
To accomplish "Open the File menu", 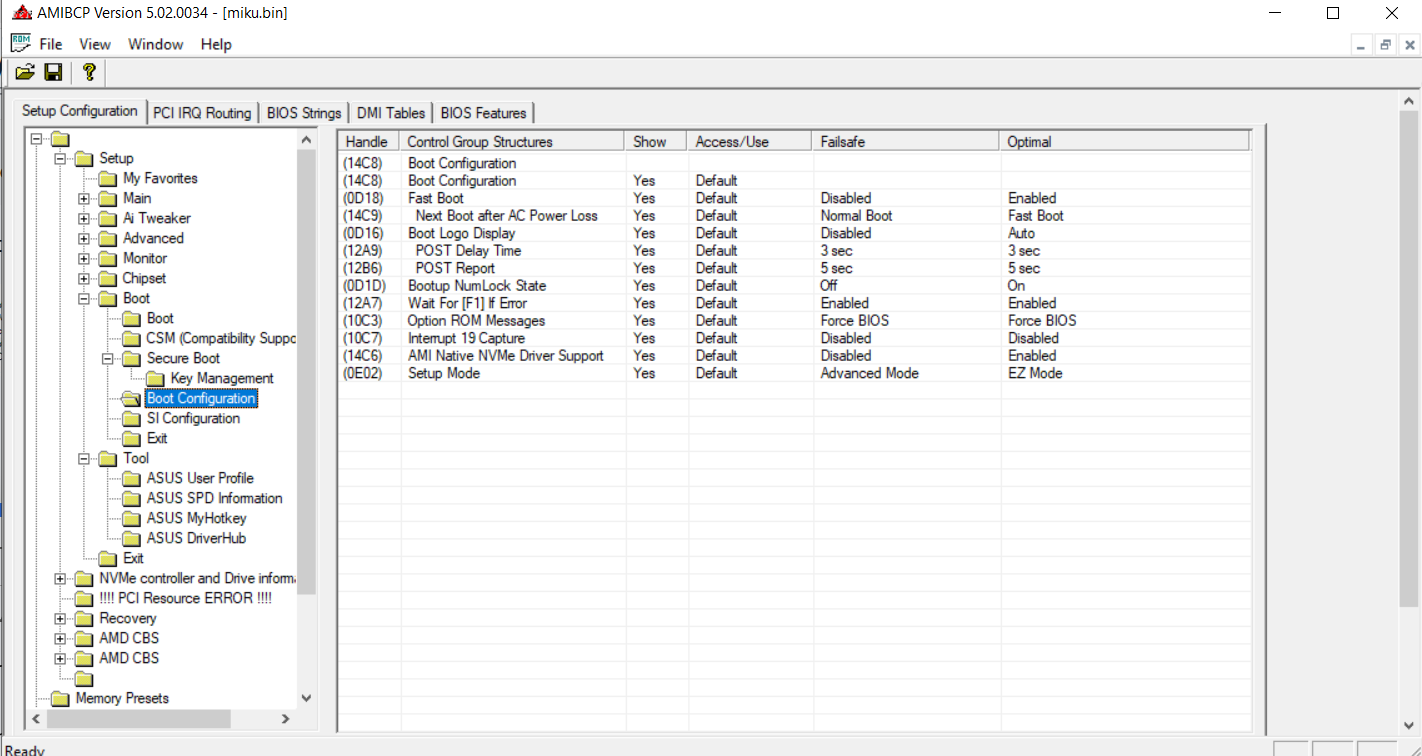I will tap(50, 44).
